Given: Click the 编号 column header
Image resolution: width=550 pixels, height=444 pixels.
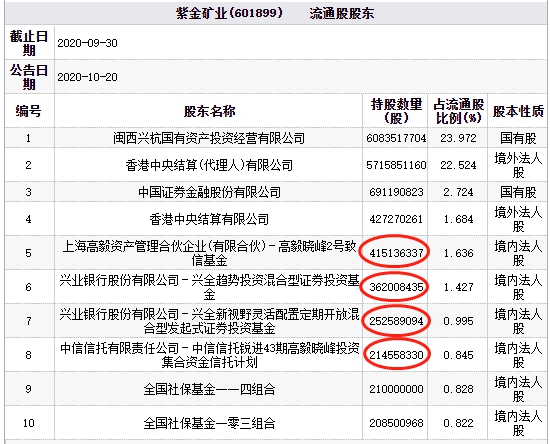Looking at the screenshot, I should [29, 111].
